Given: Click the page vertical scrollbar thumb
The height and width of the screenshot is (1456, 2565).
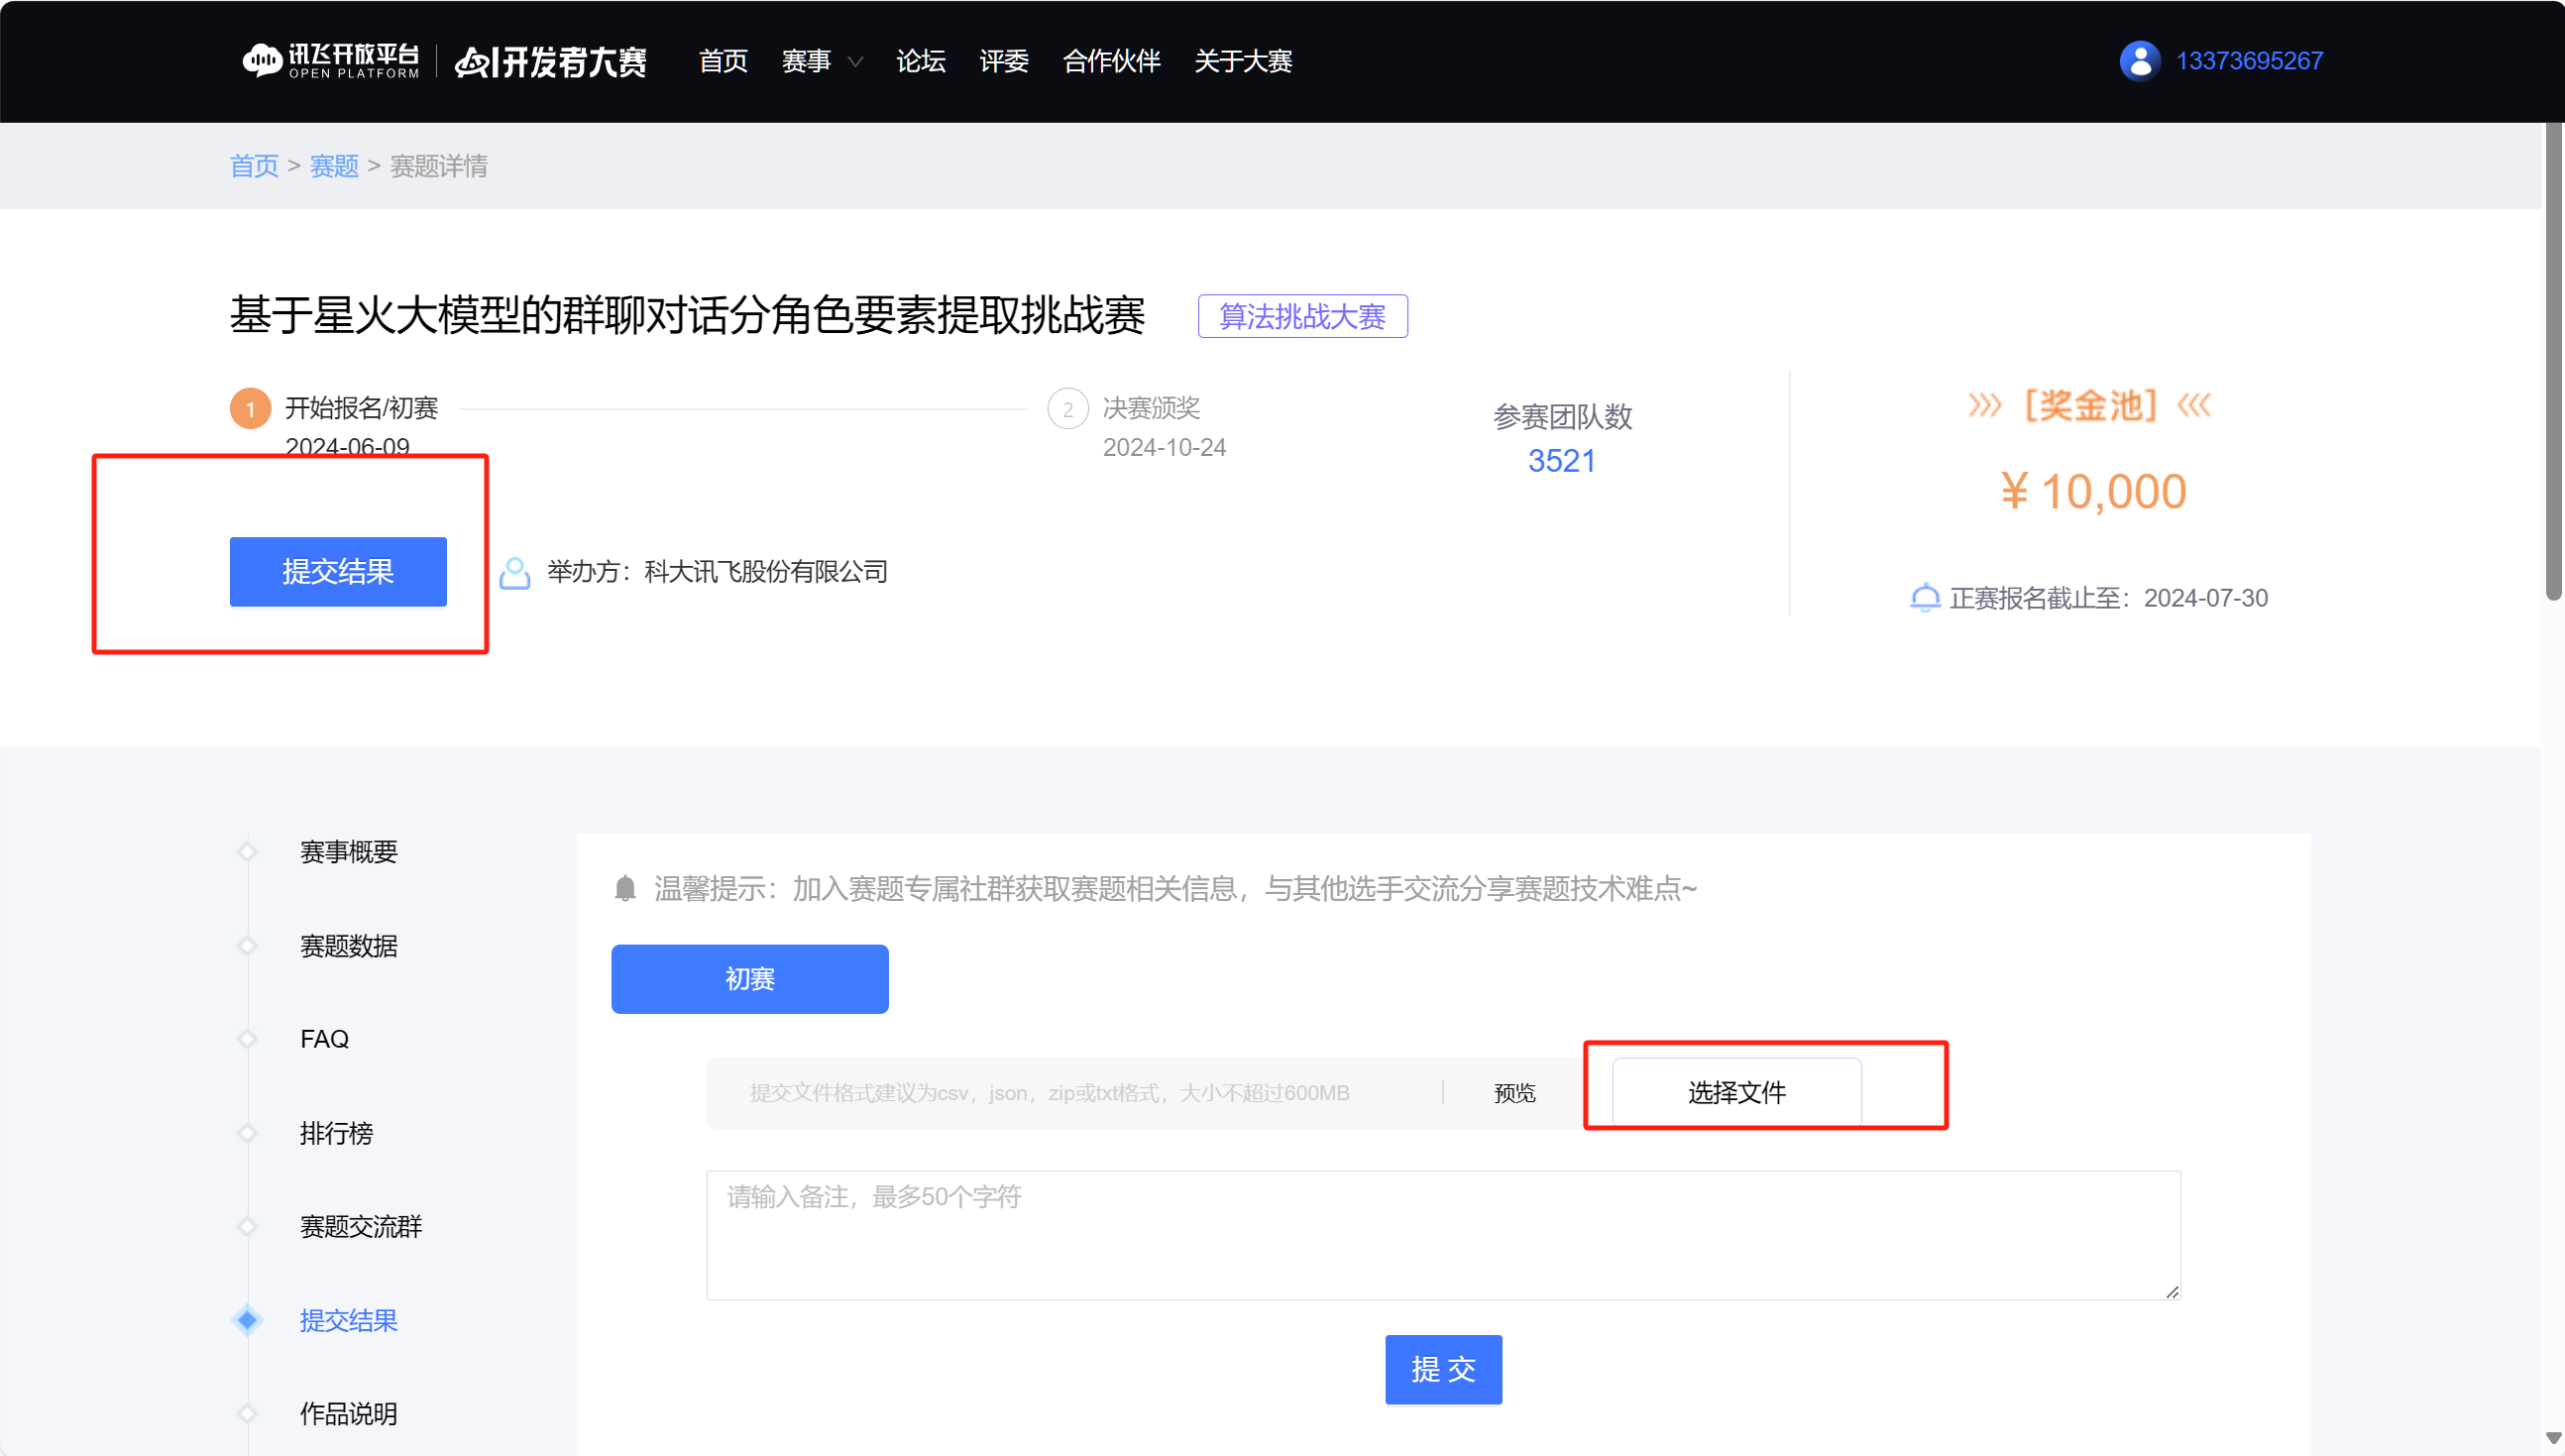Looking at the screenshot, I should (x=2554, y=362).
